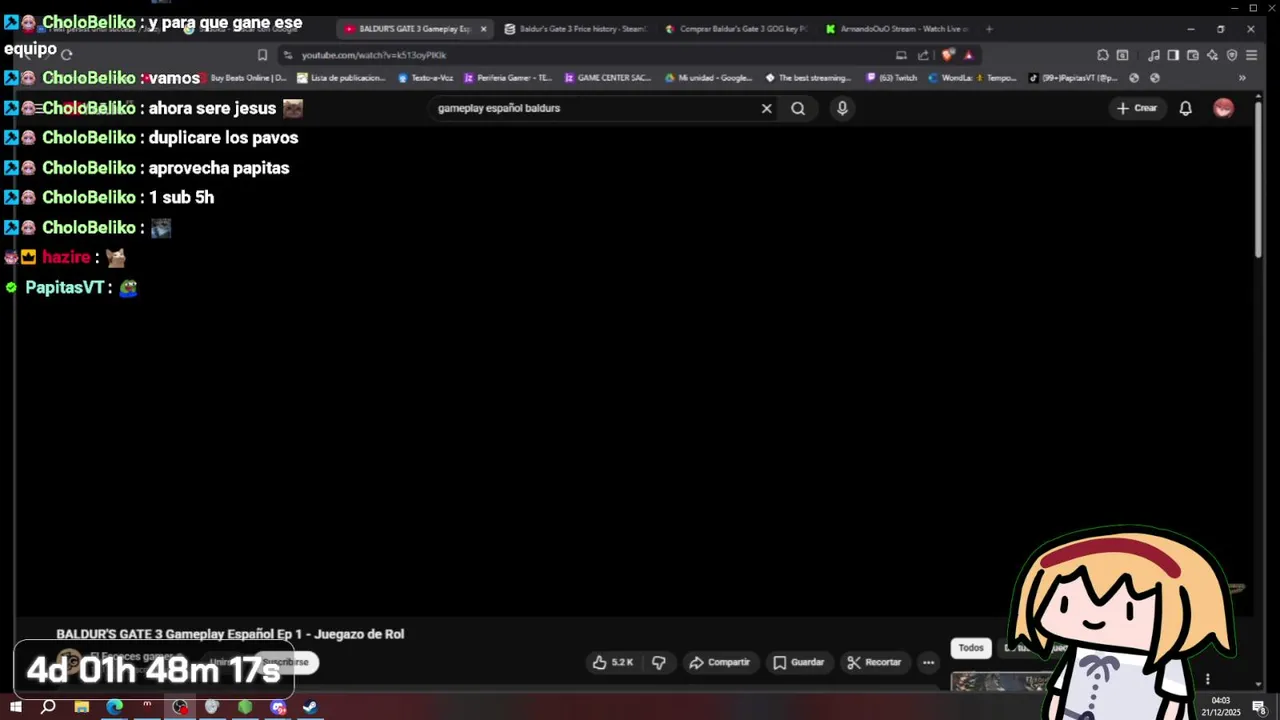This screenshot has width=1280, height=720.
Task: Open the YouTube account avatar menu
Action: pos(1223,108)
